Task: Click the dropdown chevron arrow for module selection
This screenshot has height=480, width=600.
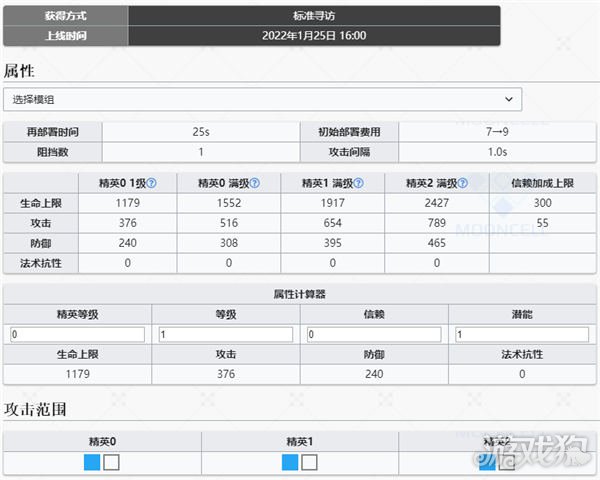Action: click(x=509, y=100)
